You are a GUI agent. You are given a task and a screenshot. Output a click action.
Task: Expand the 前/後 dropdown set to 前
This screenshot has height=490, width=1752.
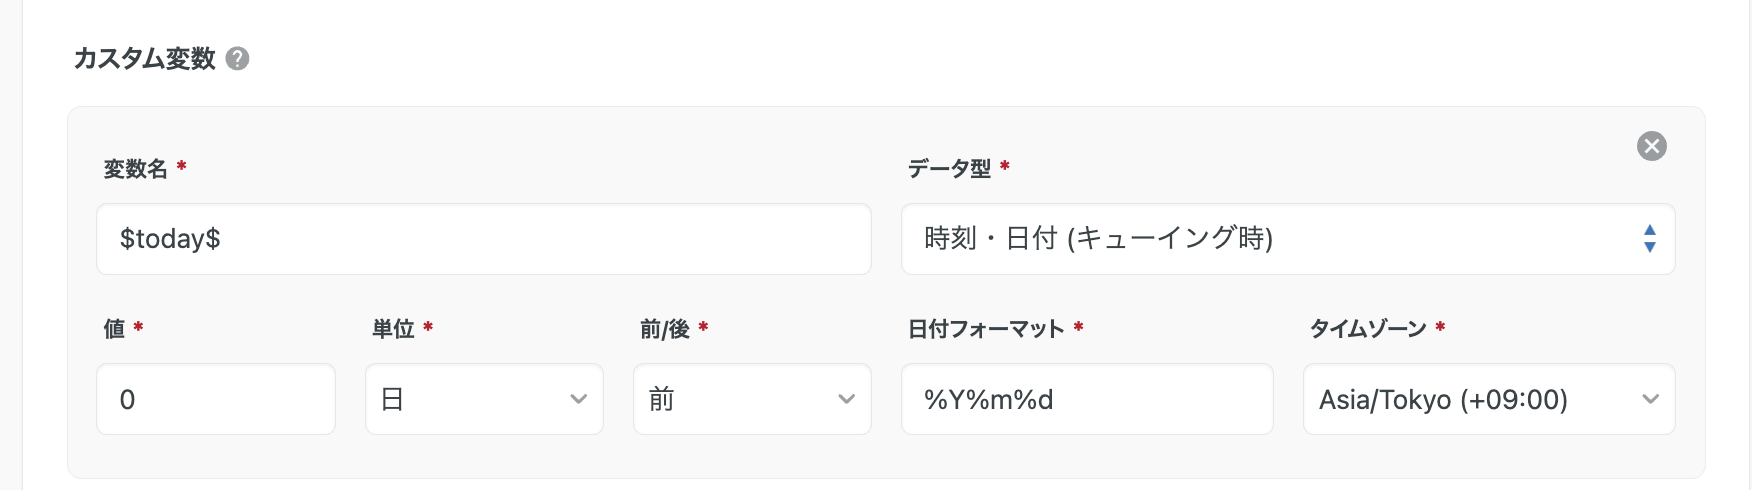point(738,399)
